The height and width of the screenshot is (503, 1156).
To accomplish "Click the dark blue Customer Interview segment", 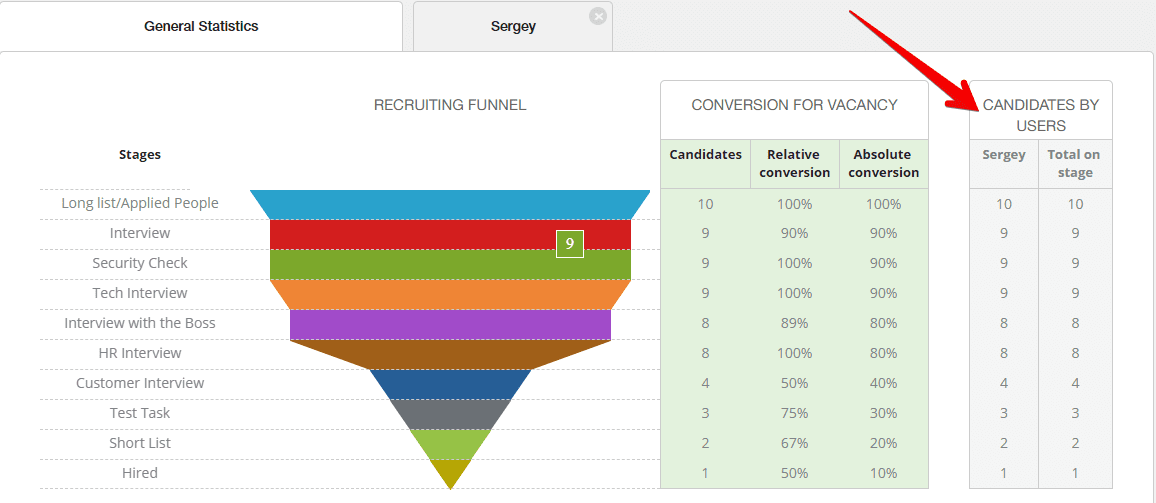I will coord(450,384).
